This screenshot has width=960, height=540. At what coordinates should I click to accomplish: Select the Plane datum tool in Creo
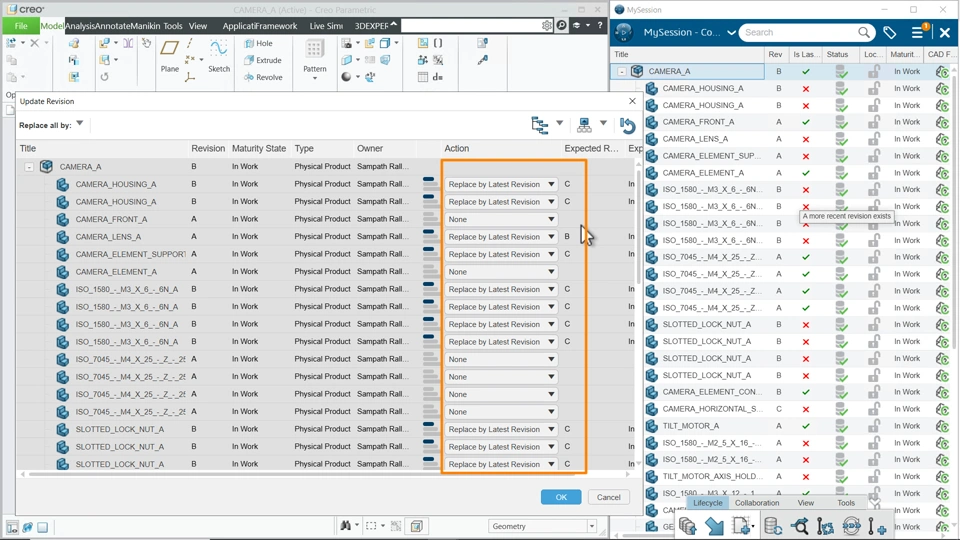tap(170, 55)
